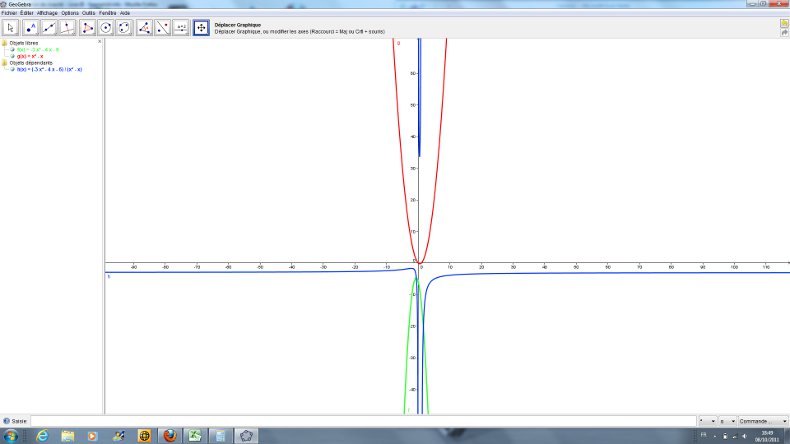Toggle visibility of function g(x)

pos(13,56)
